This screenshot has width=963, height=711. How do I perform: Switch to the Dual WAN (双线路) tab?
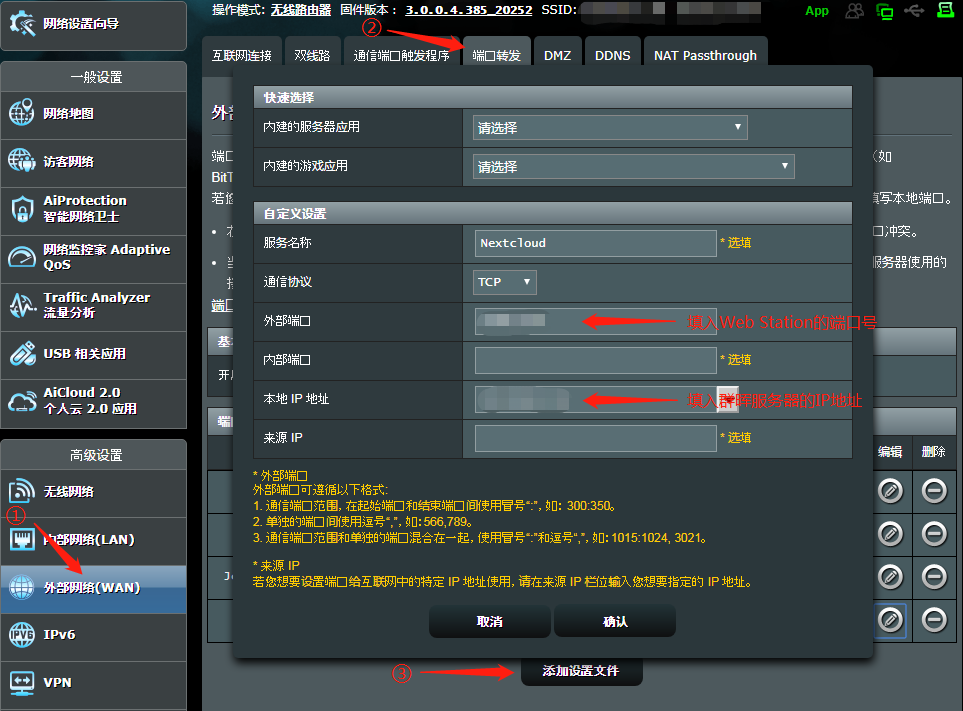[312, 55]
